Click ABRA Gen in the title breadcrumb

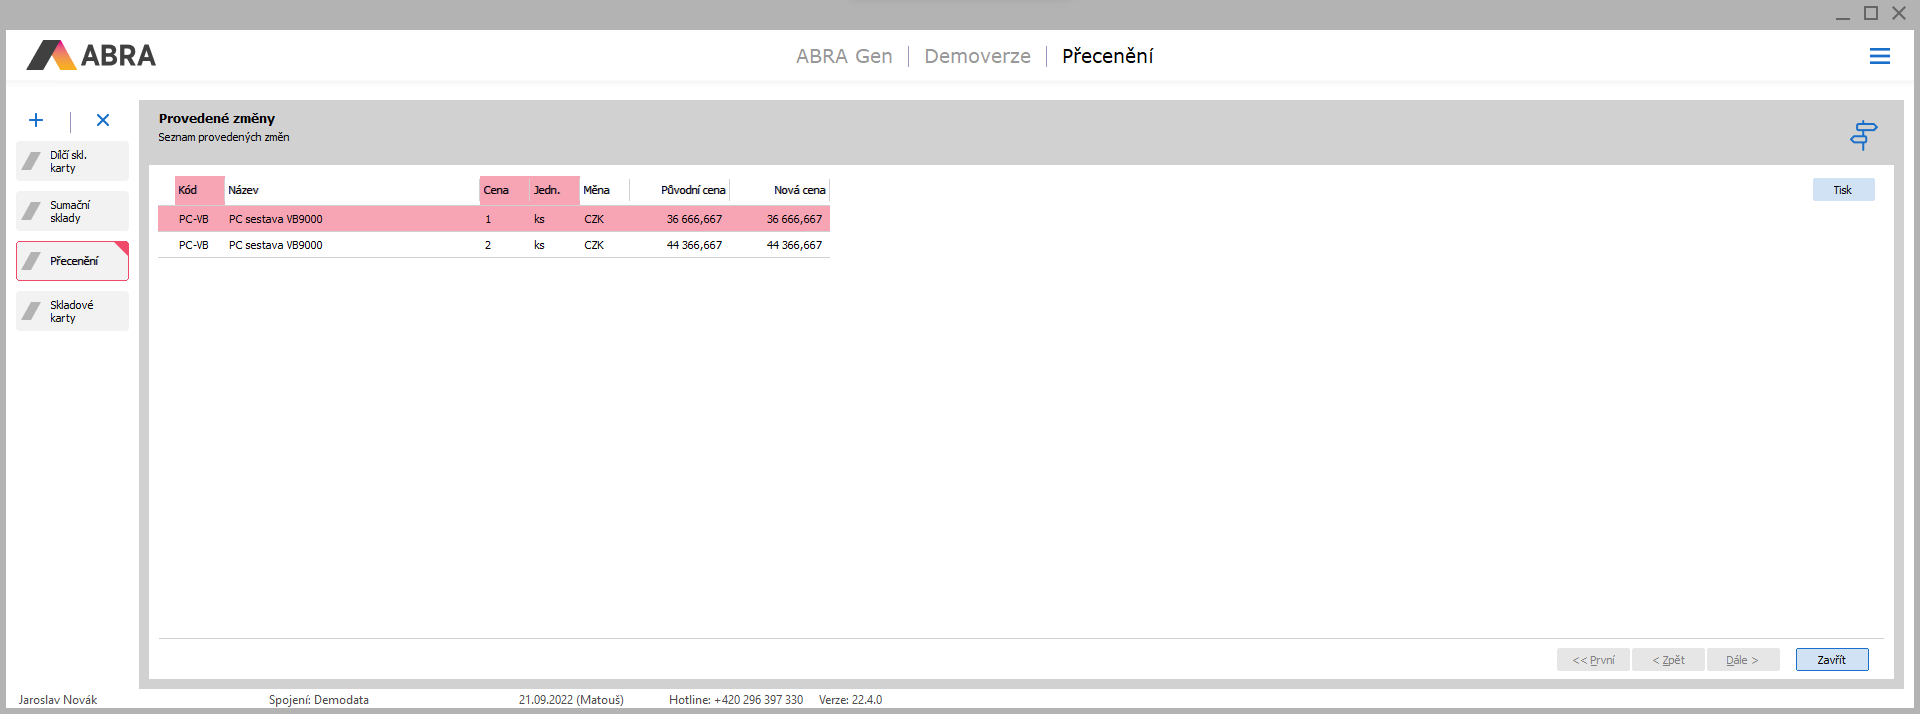[843, 56]
